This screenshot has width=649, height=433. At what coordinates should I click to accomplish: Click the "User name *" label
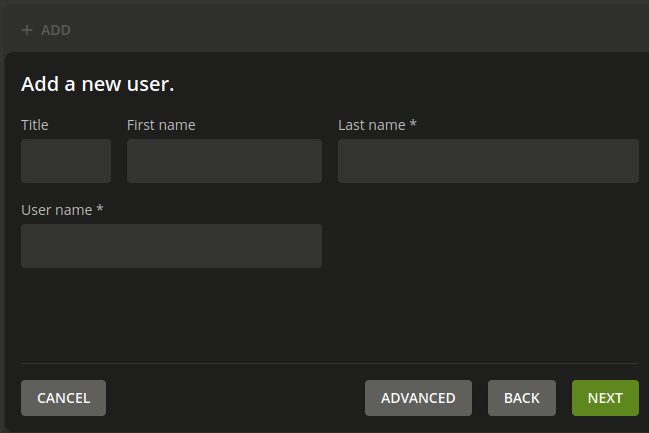click(62, 210)
